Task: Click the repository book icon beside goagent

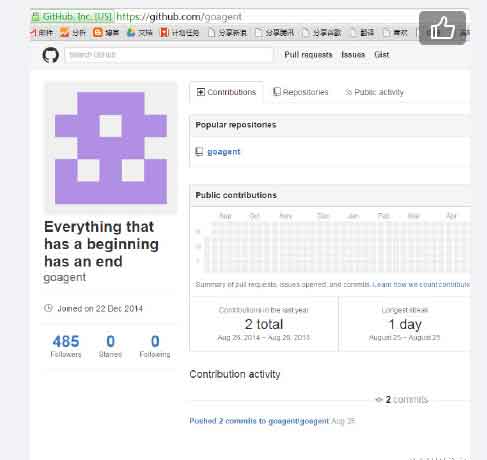Action: [199, 152]
